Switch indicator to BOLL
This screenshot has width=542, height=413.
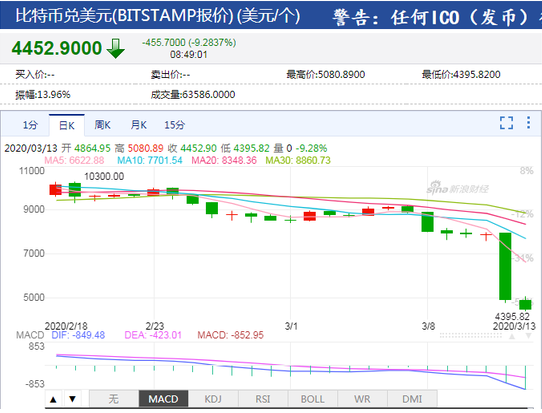(x=312, y=399)
